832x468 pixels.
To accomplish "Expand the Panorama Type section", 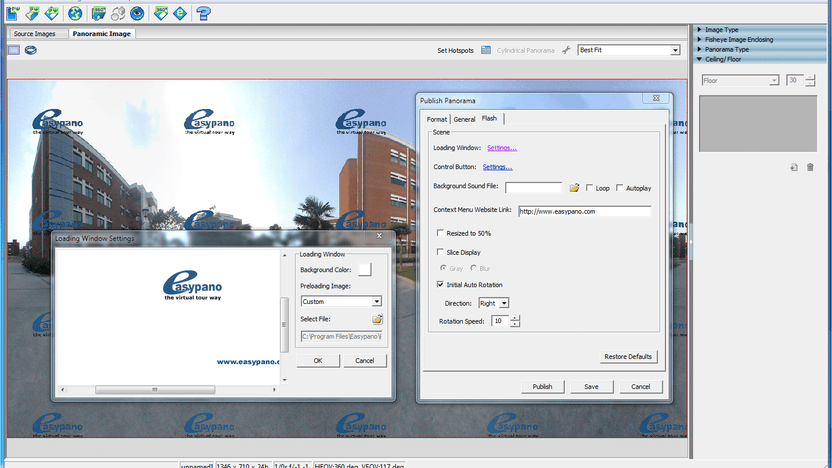I will (699, 49).
